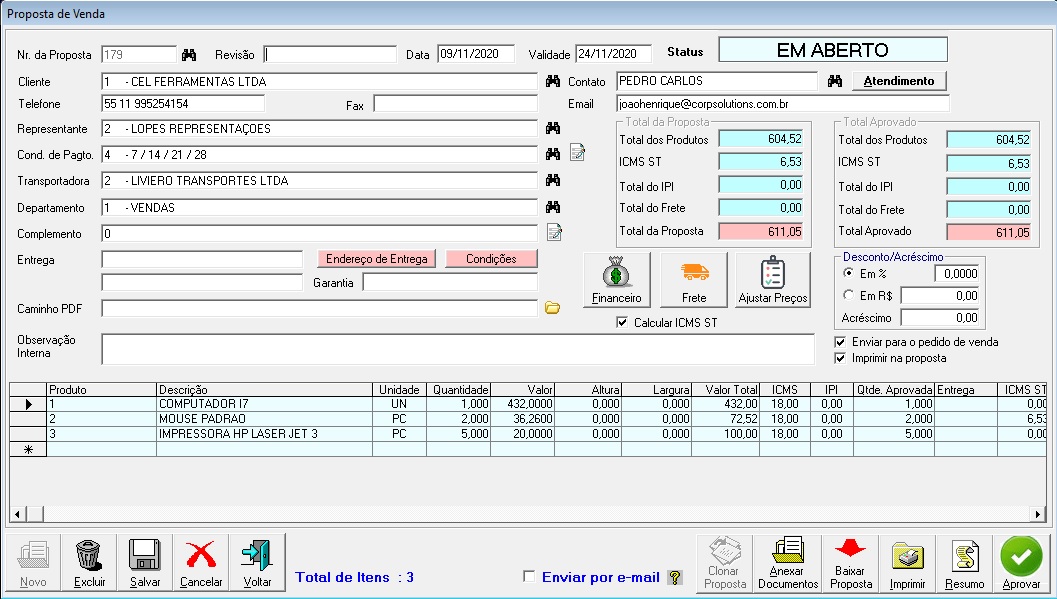Click Endereço de Entrega button
Screen dimensions: 1057x599
[377, 259]
